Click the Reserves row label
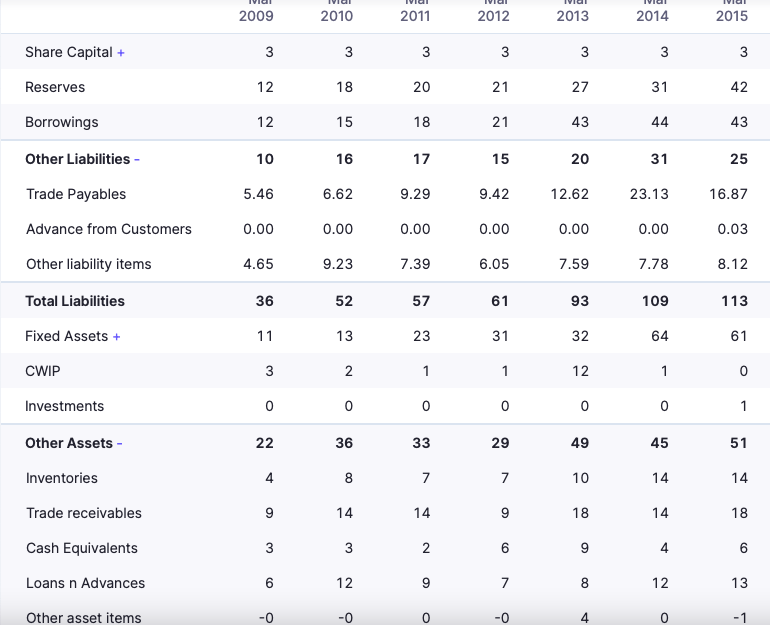770x625 pixels. (x=55, y=87)
